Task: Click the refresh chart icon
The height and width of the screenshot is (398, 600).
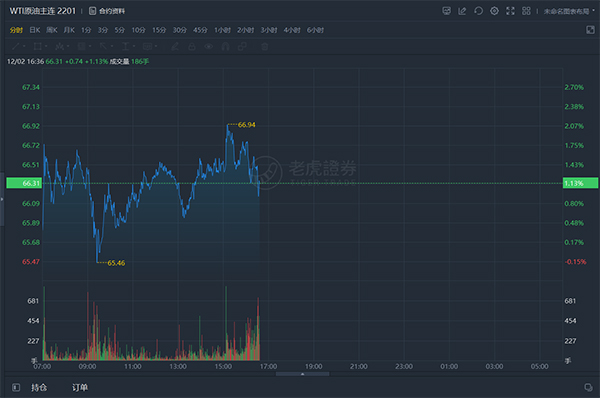Action: pos(478,11)
